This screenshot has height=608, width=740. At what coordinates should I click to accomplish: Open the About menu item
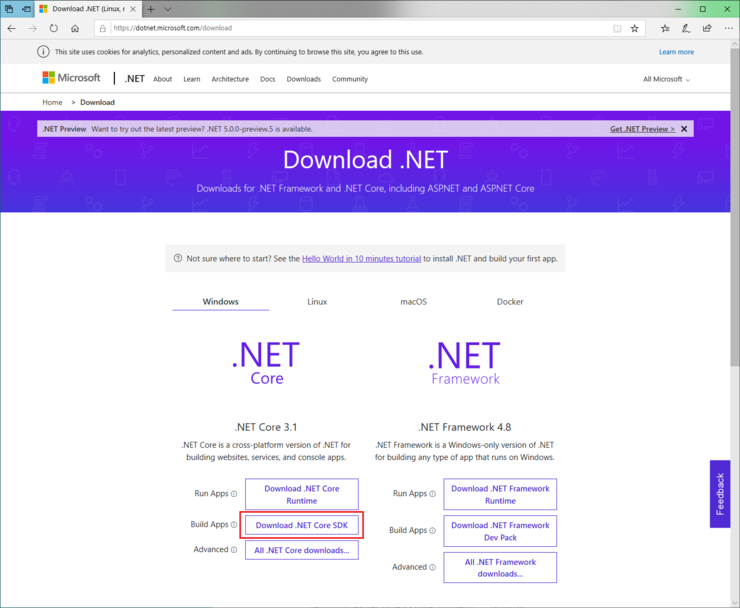click(162, 79)
